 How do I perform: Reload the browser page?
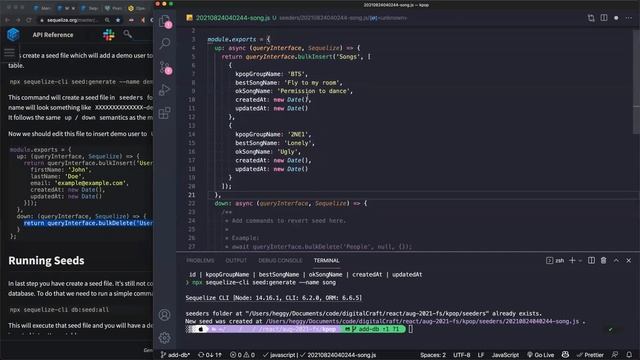point(29,20)
